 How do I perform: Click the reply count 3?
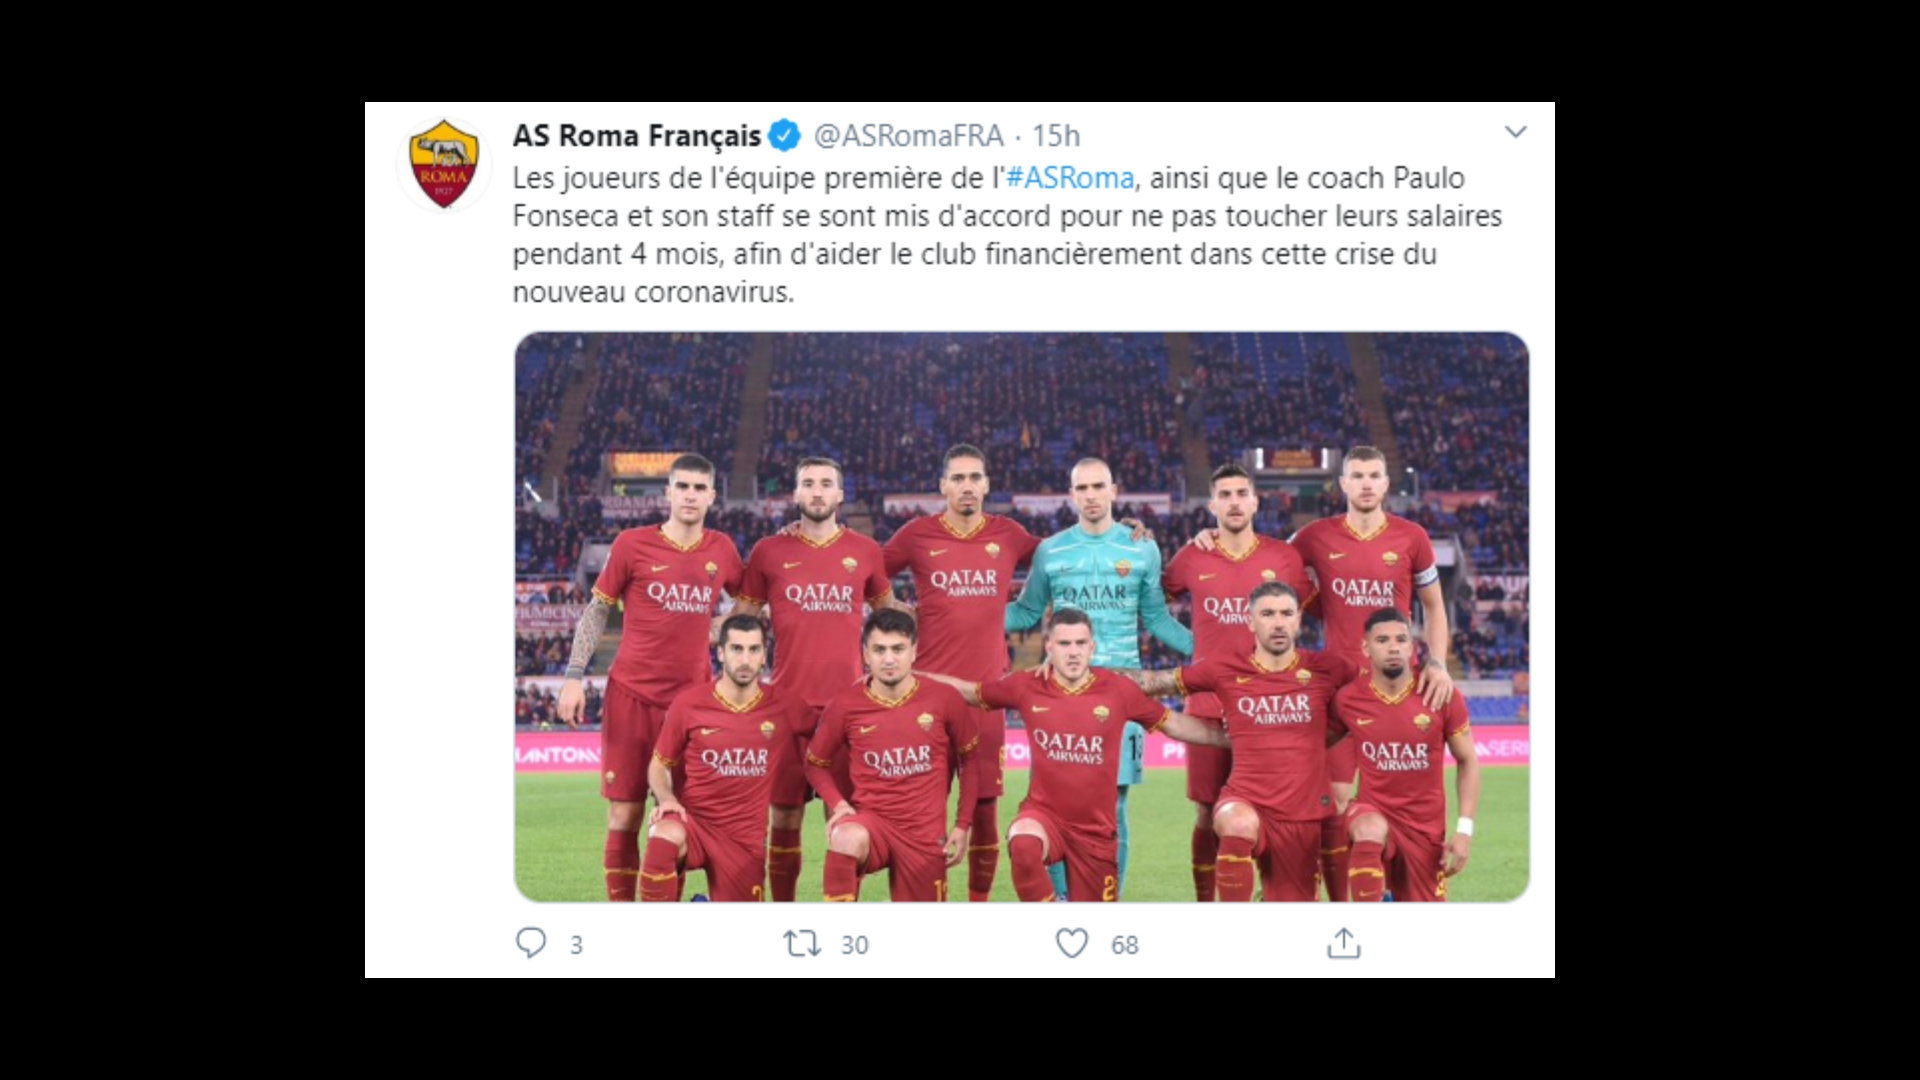[576, 945]
